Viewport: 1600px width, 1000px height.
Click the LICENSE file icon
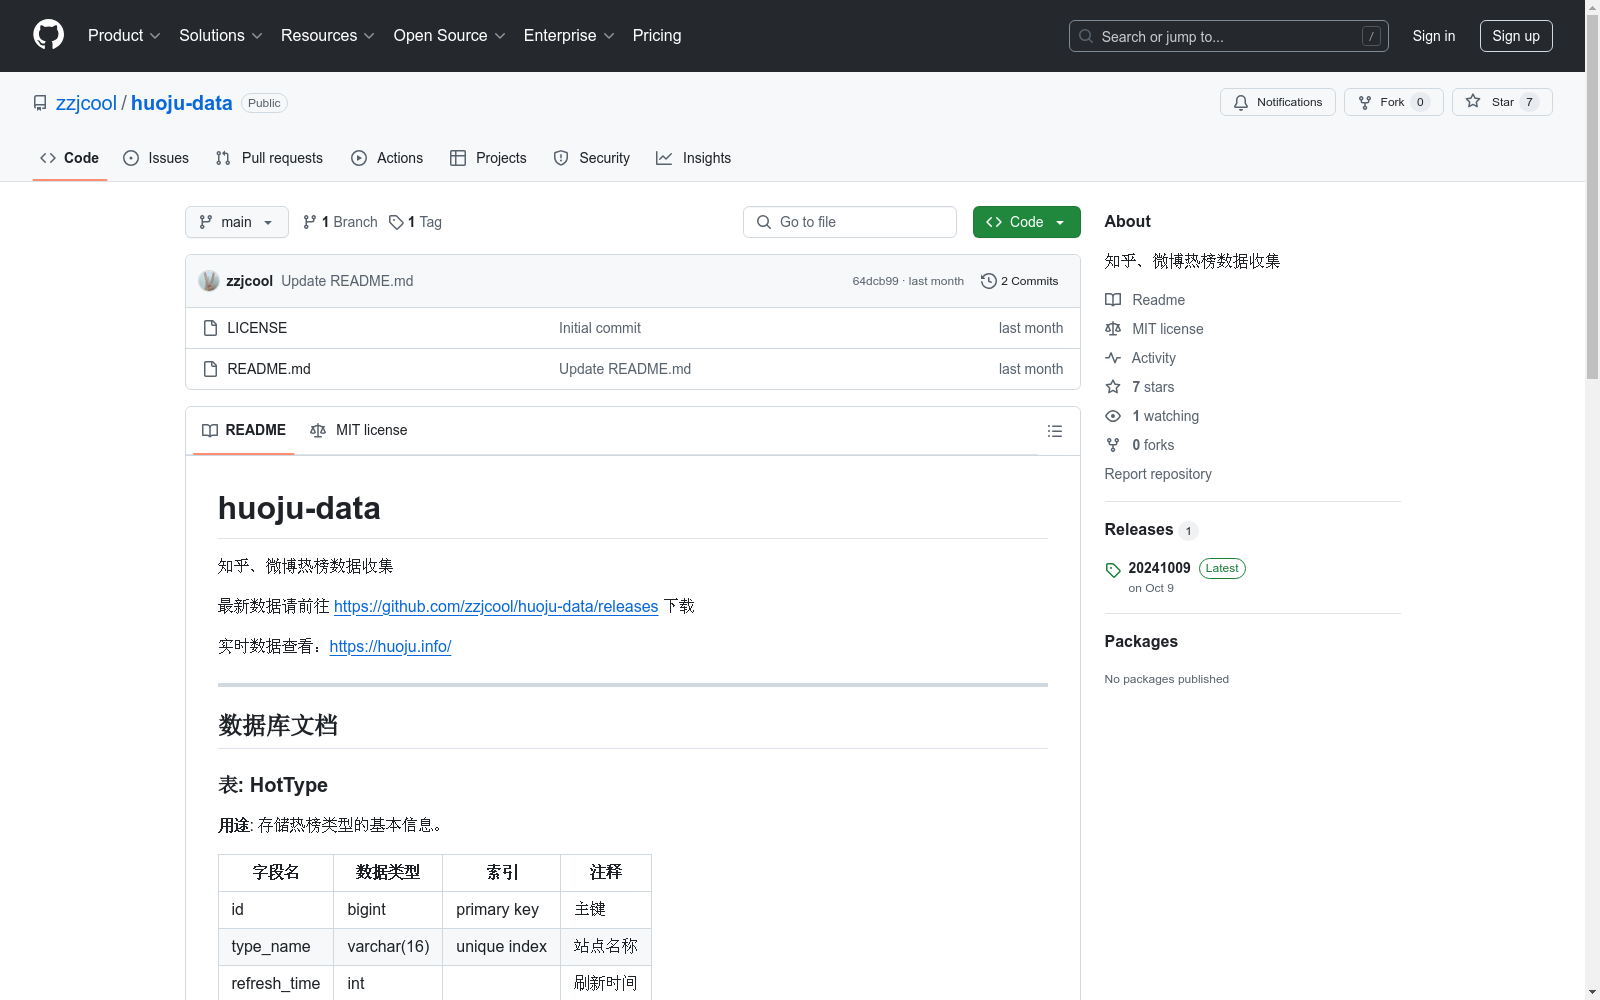click(210, 328)
